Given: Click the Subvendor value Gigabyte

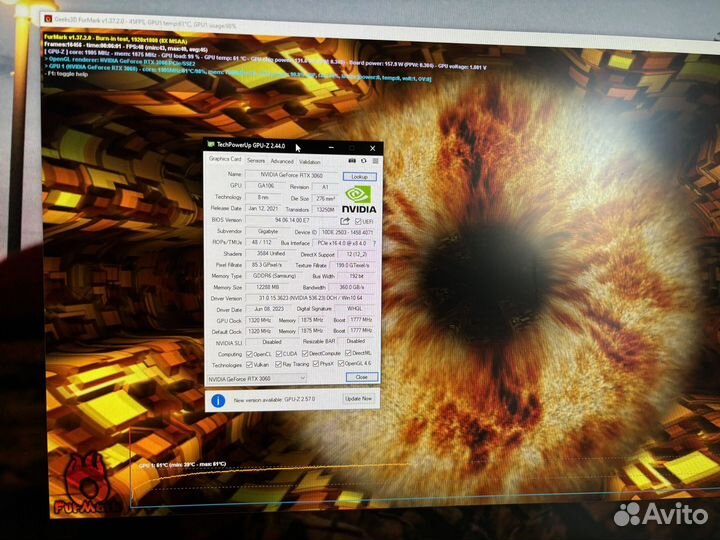Looking at the screenshot, I should pos(268,231).
